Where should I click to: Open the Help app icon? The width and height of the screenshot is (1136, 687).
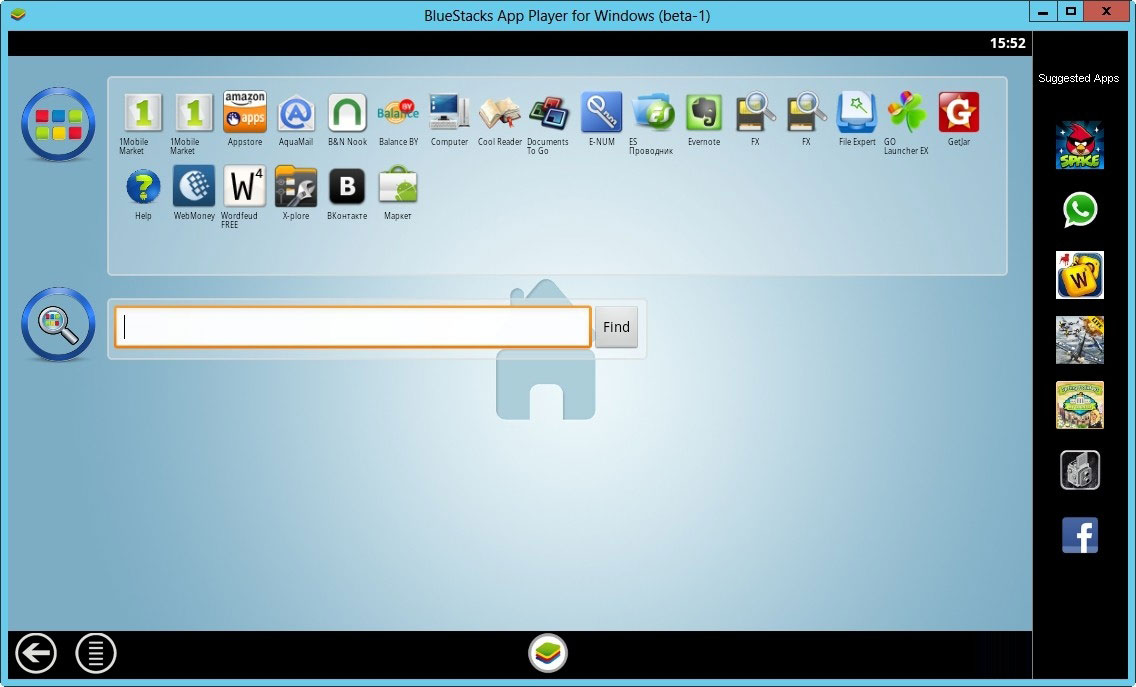click(x=143, y=187)
